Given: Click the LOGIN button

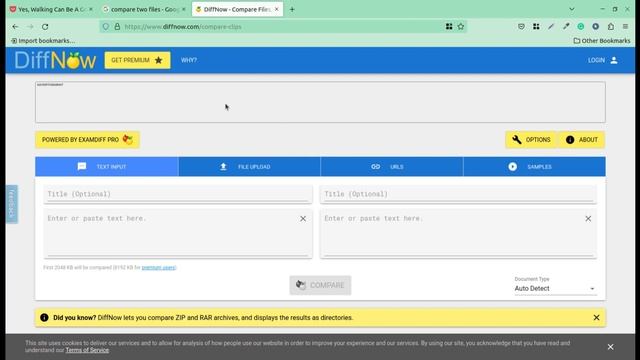Looking at the screenshot, I should point(602,60).
